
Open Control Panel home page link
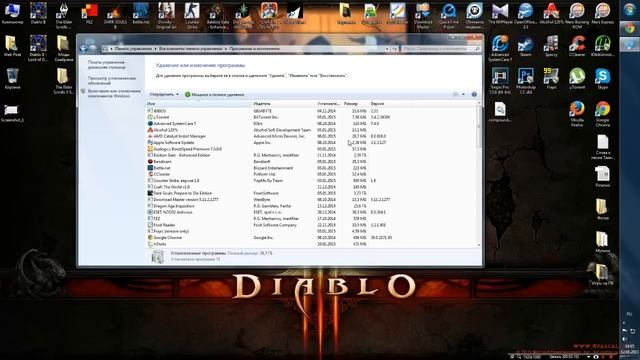point(106,65)
